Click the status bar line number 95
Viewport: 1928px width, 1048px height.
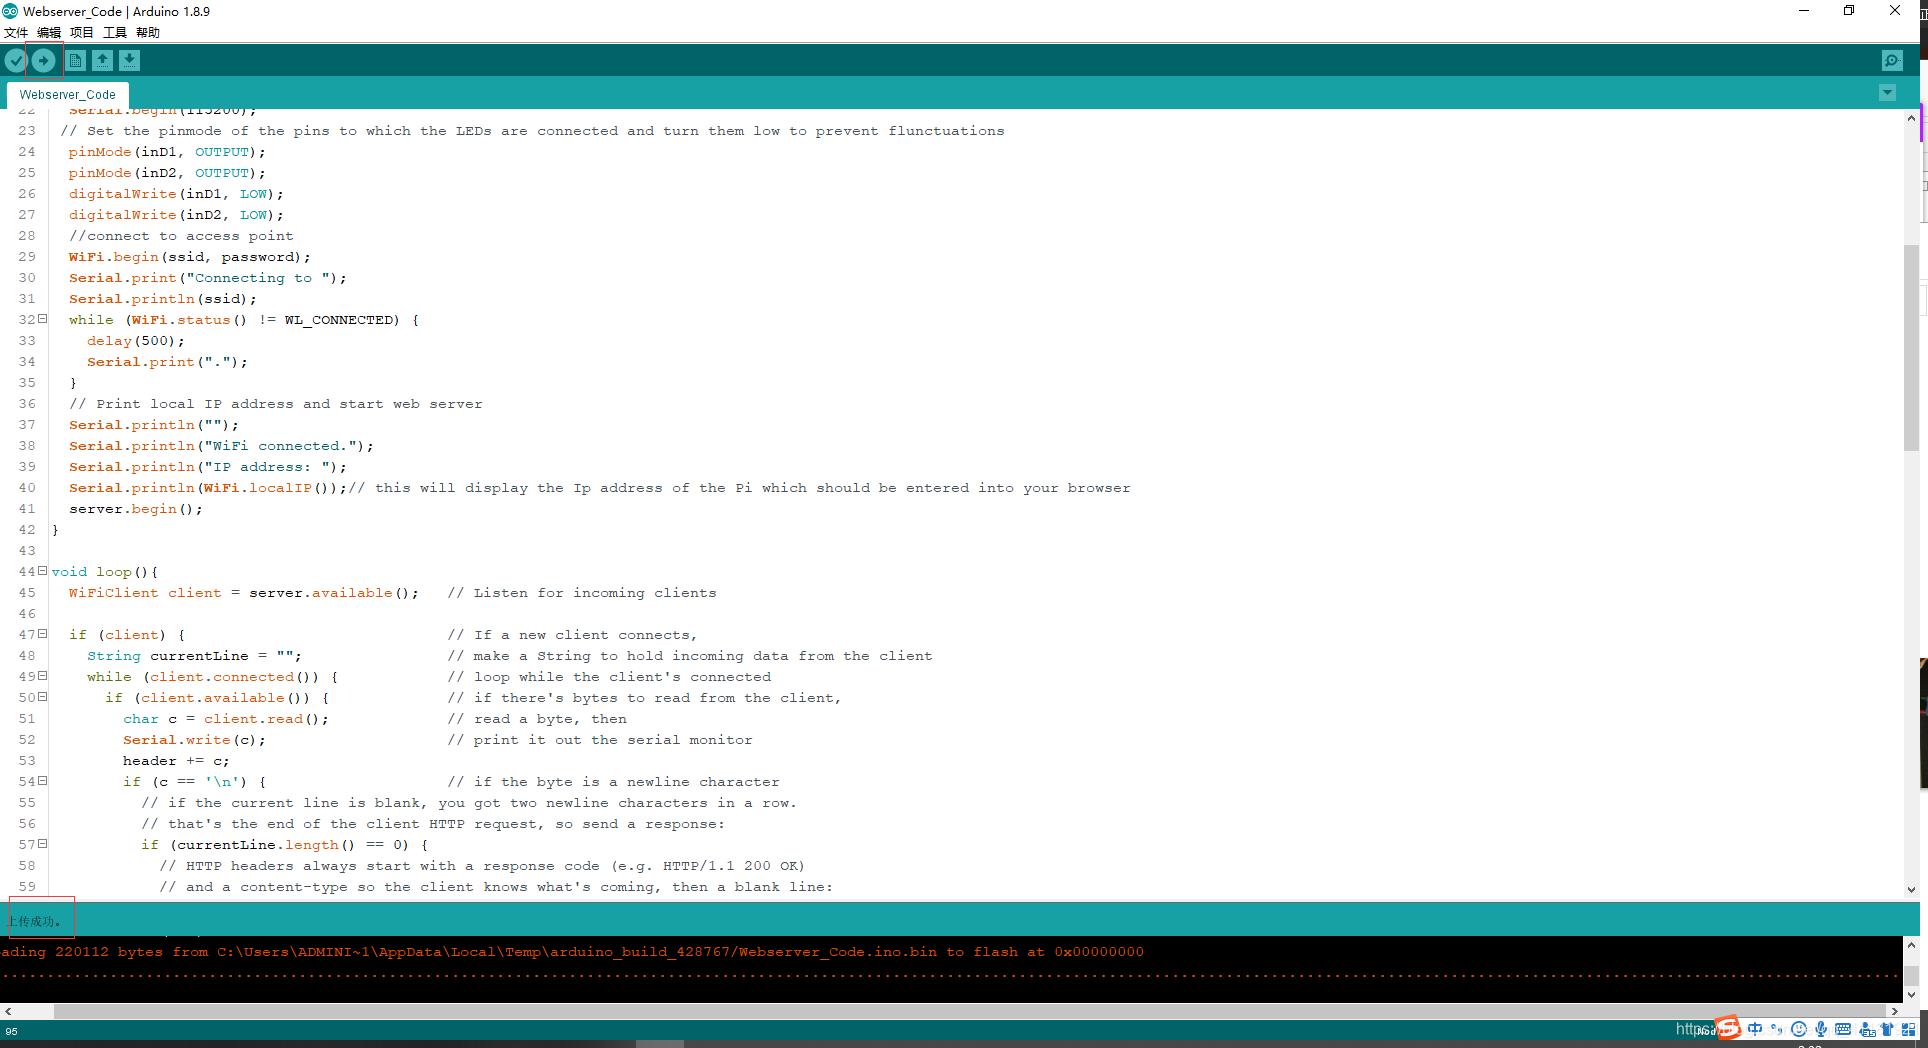12,1031
